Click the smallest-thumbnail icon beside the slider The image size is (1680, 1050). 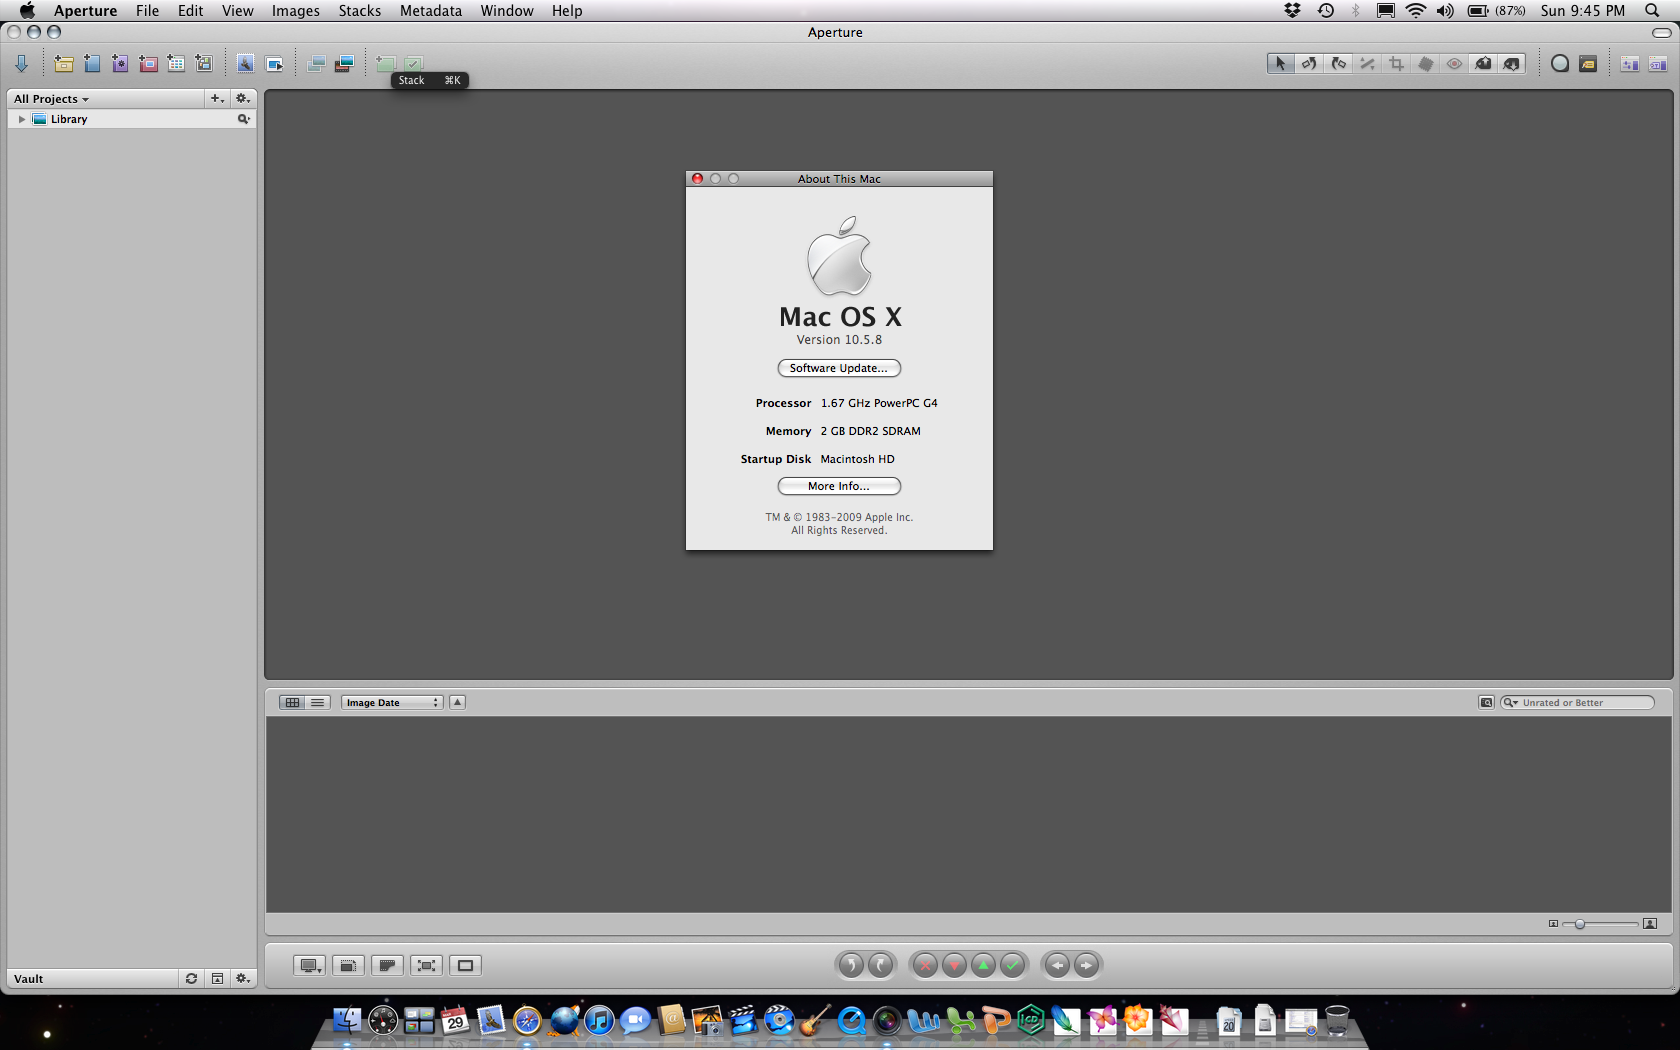(x=1553, y=924)
